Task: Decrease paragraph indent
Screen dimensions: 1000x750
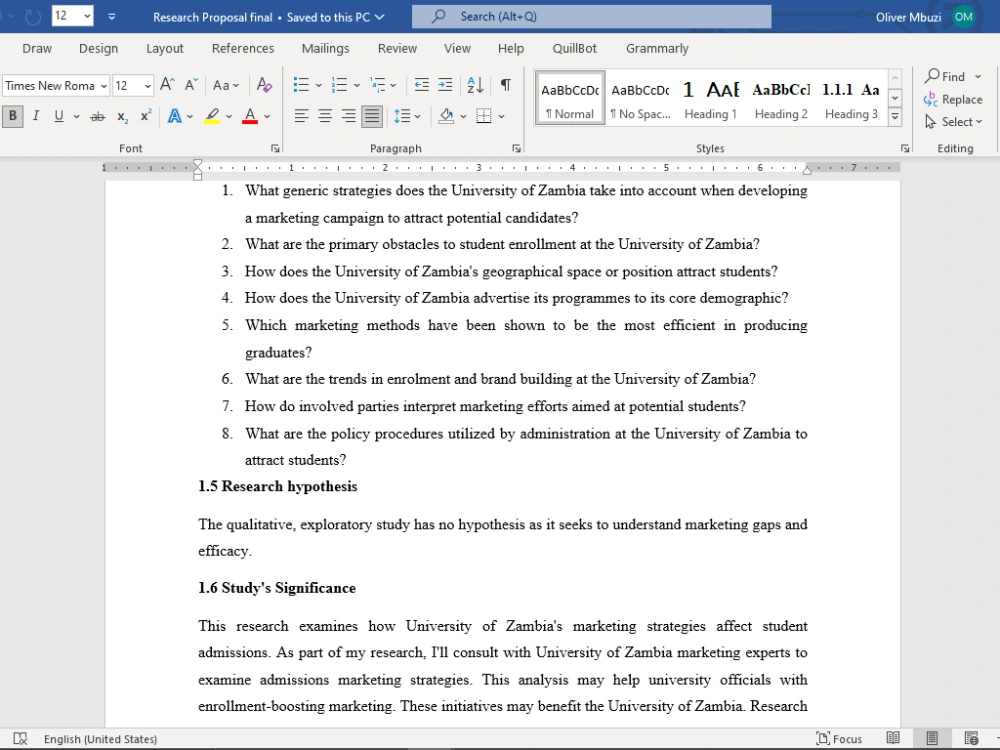Action: [x=421, y=85]
